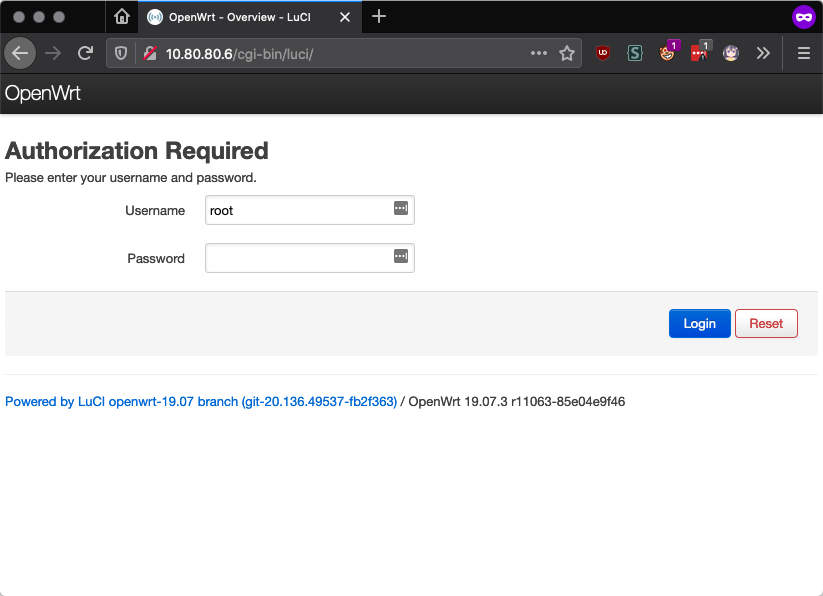The image size is (823, 596).
Task: Click the forward navigation arrow
Action: coord(53,53)
